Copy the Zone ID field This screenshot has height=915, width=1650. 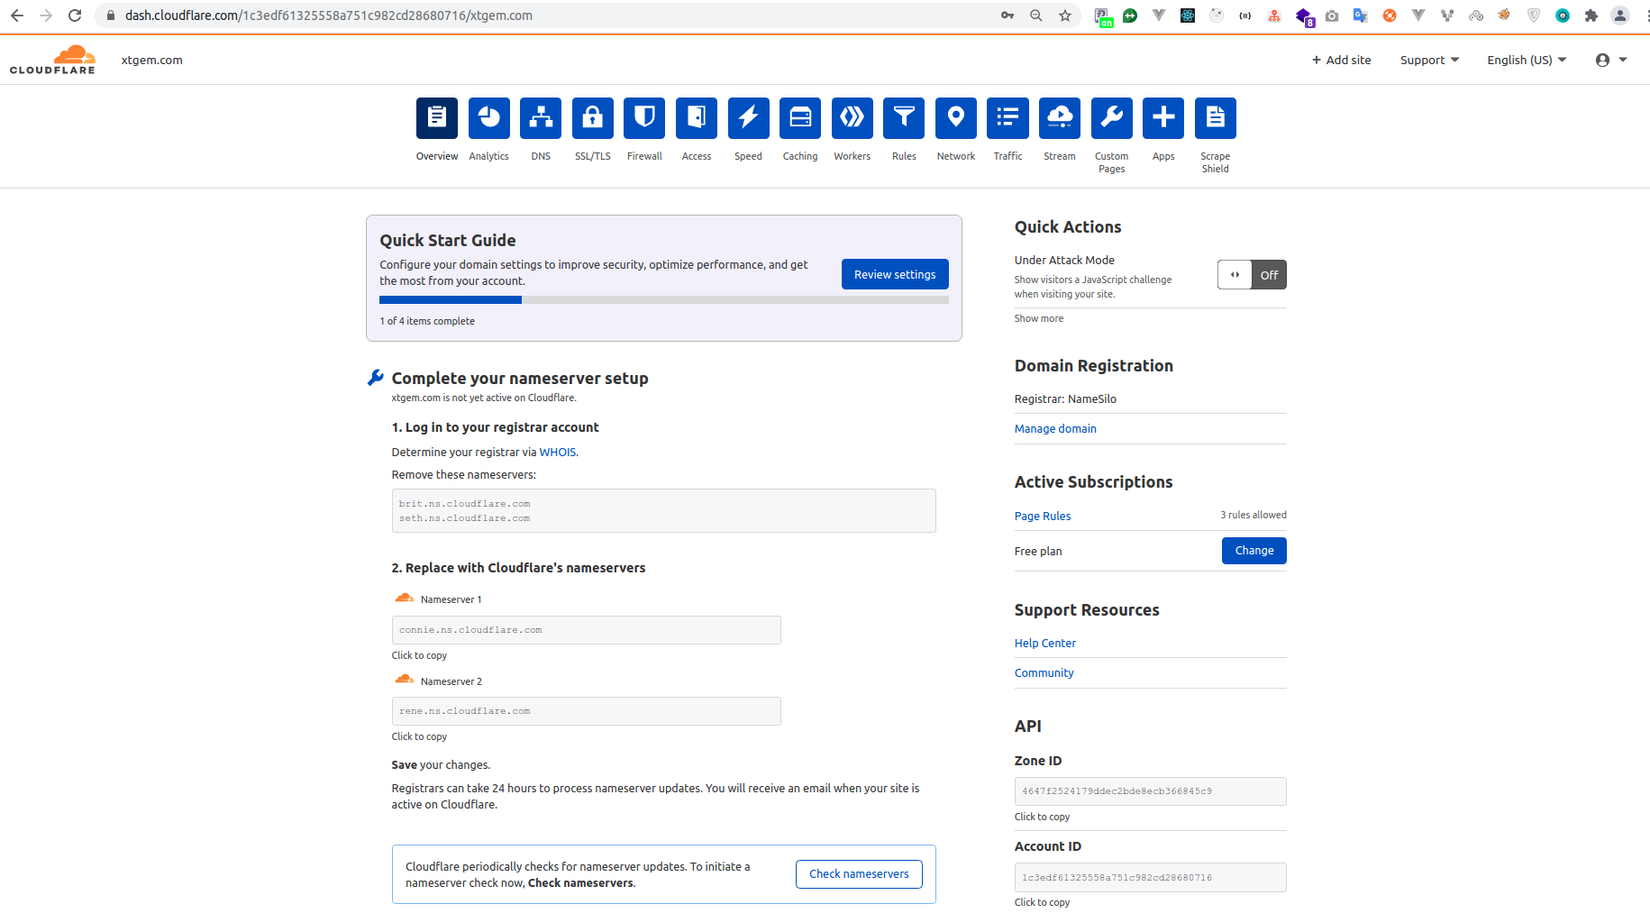(x=1149, y=791)
